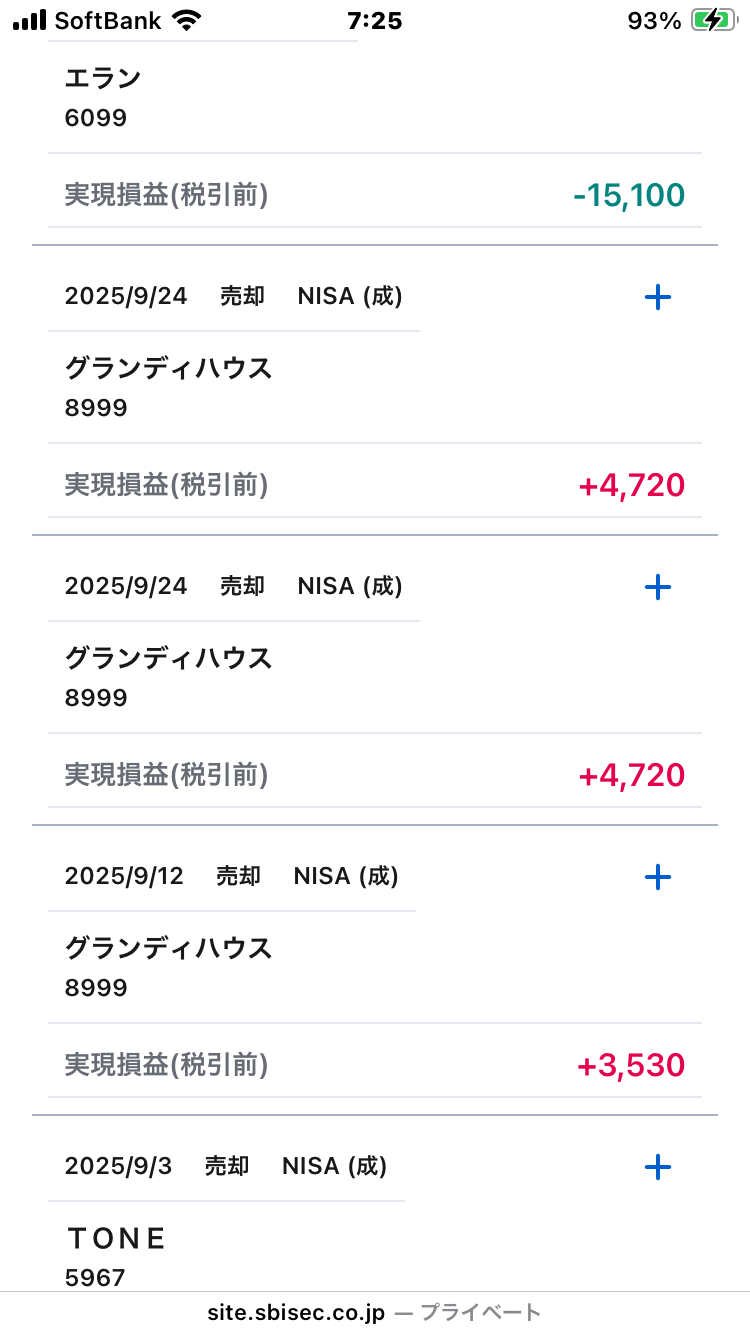Tap the 6099 stock code
The width and height of the screenshot is (750, 1334).
(x=96, y=118)
